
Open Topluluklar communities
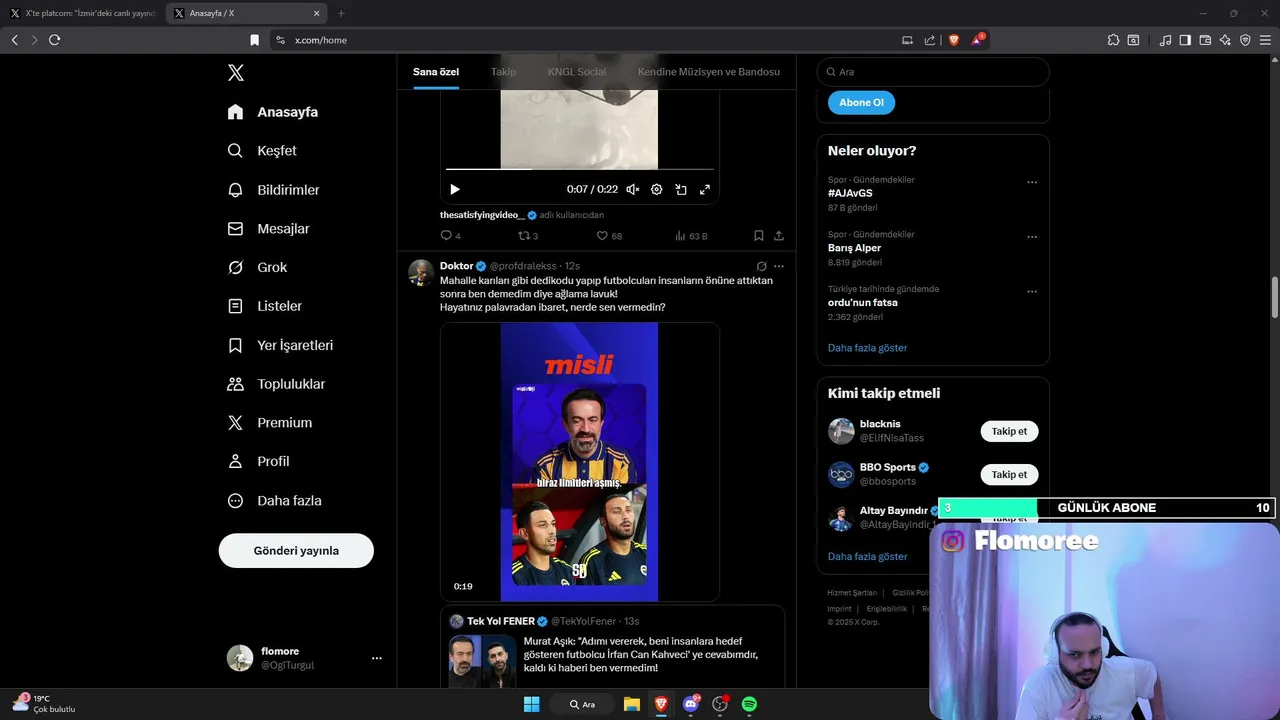(277, 384)
